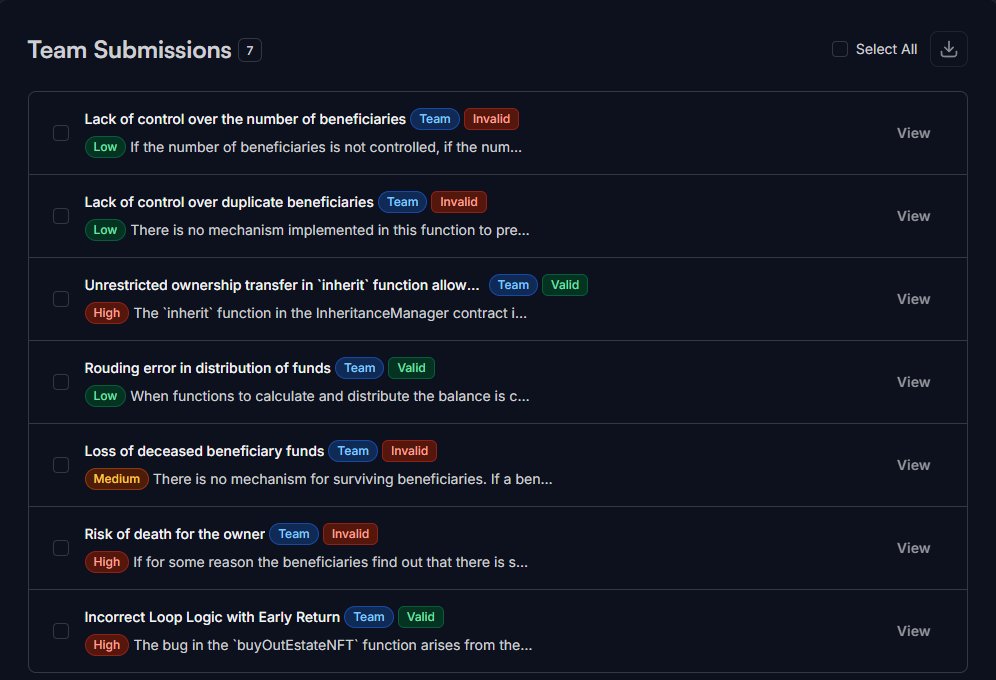
Task: Tick checkbox for 'duplicate beneficiaries' submission
Action: [61, 216]
